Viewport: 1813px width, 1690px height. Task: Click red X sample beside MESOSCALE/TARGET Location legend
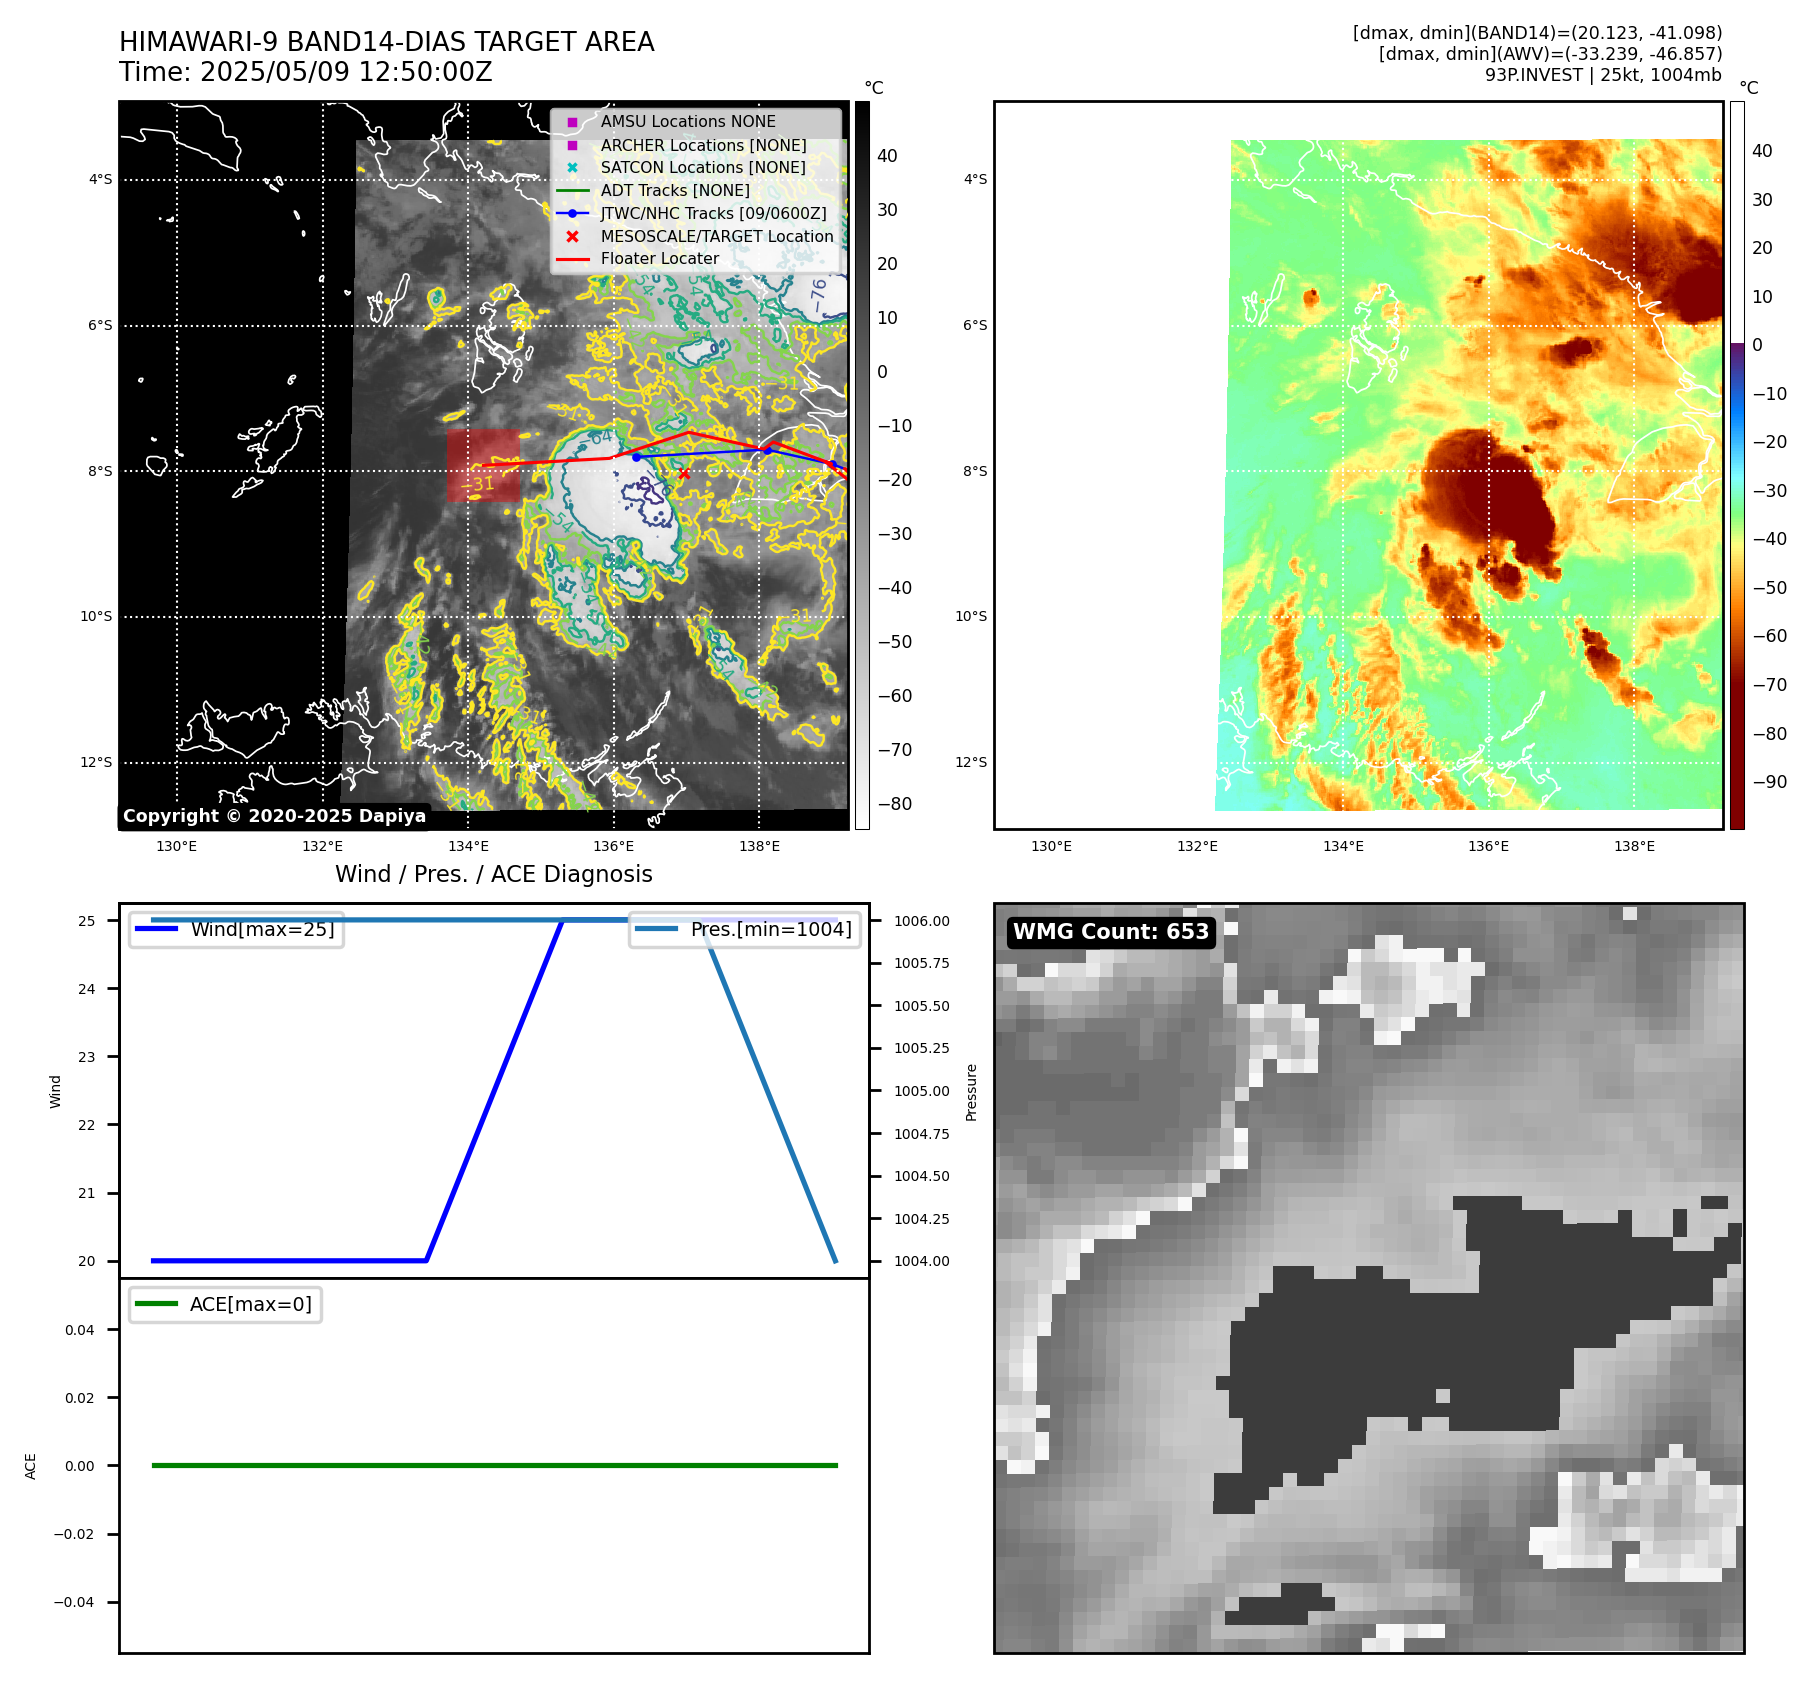pos(572,237)
